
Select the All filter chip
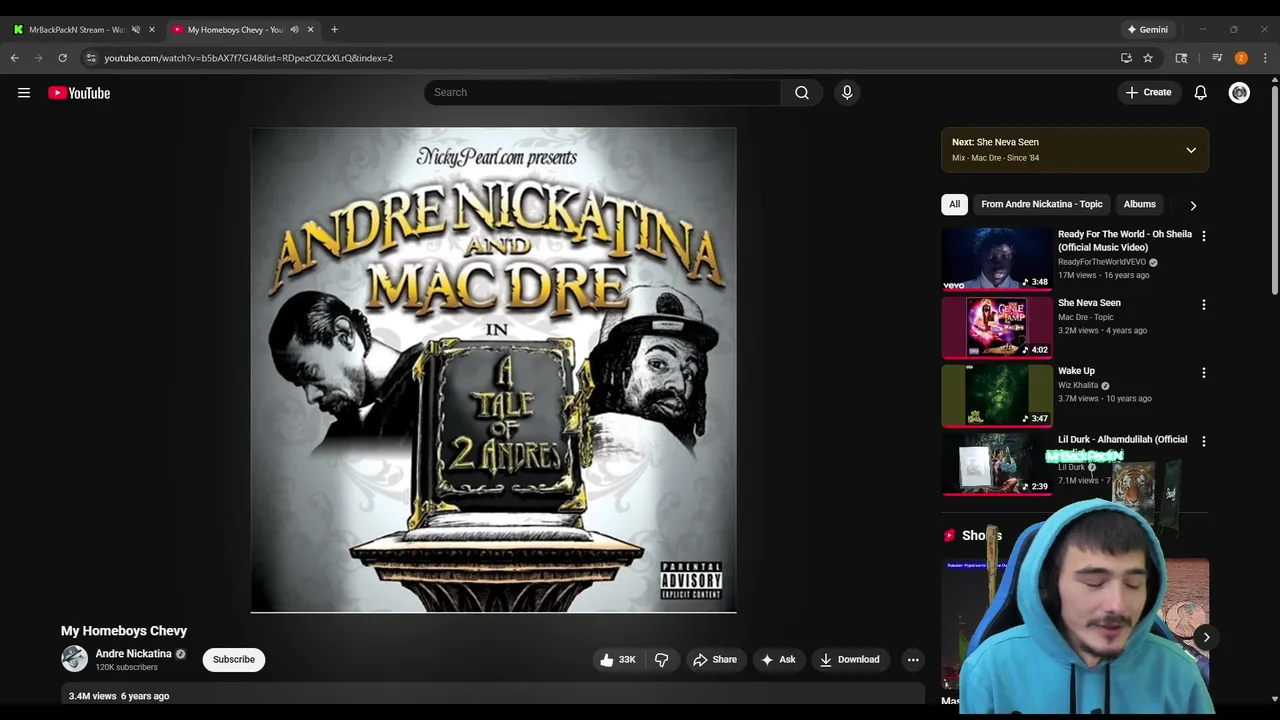(x=954, y=204)
